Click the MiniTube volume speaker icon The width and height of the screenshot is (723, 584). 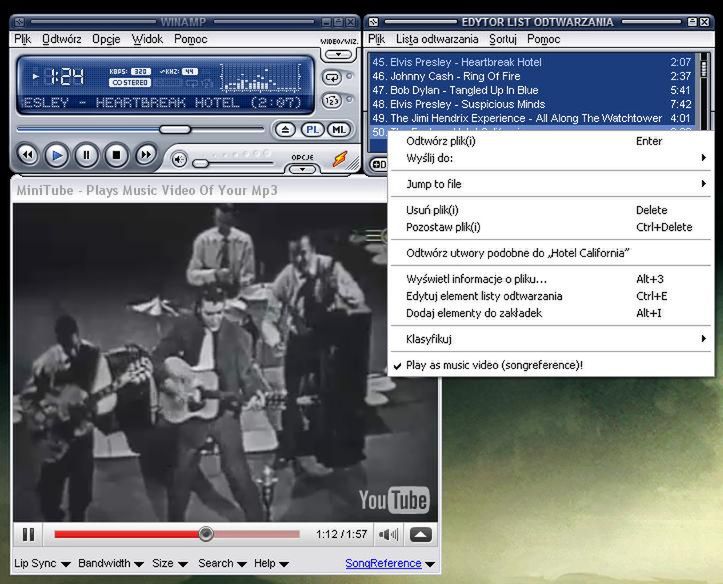point(389,535)
